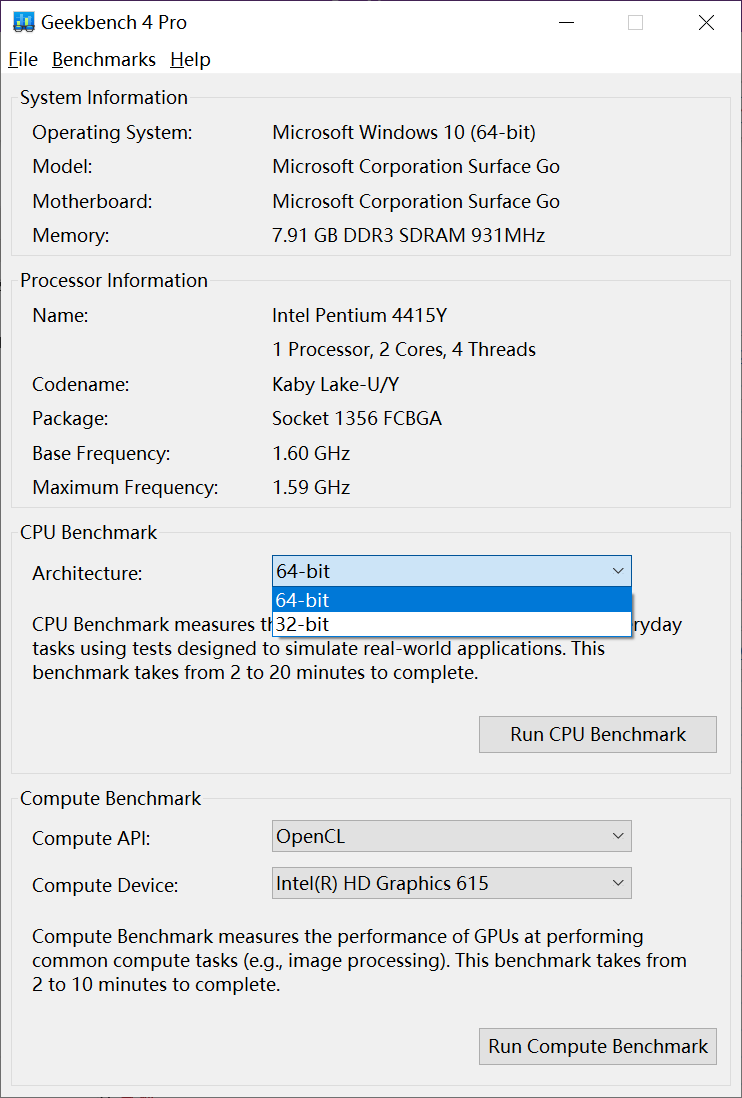Click the 'Compute Benchmark' group heading
The height and width of the screenshot is (1098, 742).
tap(110, 798)
